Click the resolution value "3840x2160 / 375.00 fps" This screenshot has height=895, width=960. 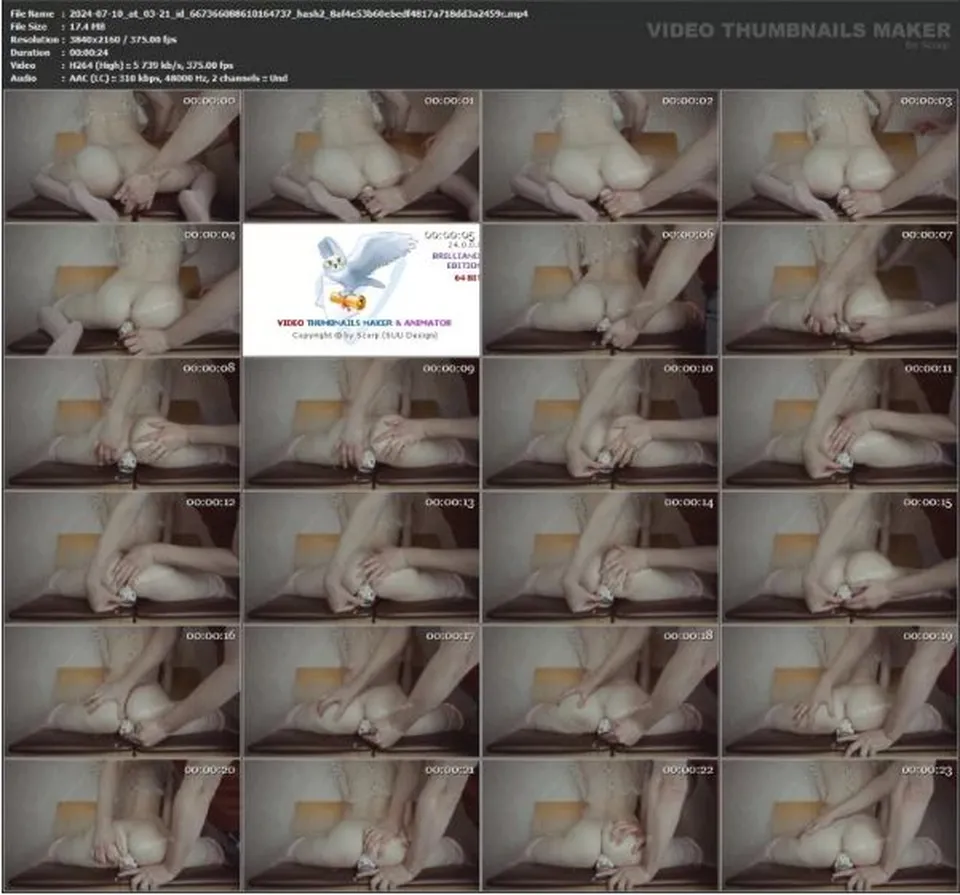[122, 39]
